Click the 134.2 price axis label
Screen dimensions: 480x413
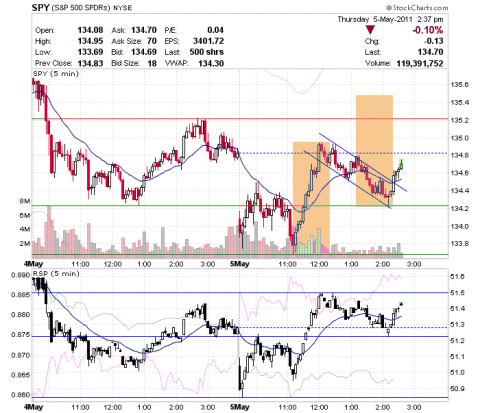click(459, 209)
